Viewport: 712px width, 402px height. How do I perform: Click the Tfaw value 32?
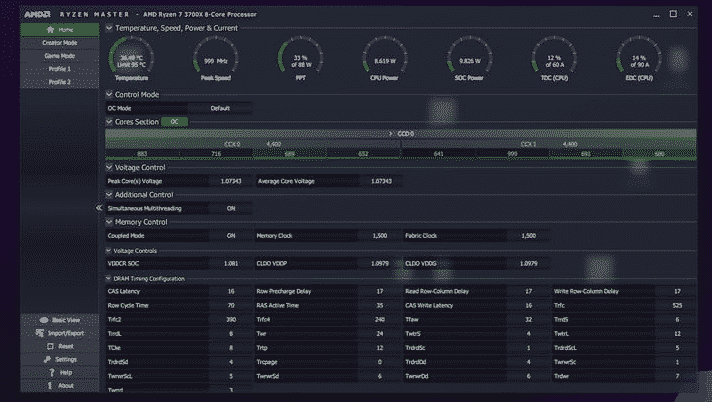click(x=529, y=319)
